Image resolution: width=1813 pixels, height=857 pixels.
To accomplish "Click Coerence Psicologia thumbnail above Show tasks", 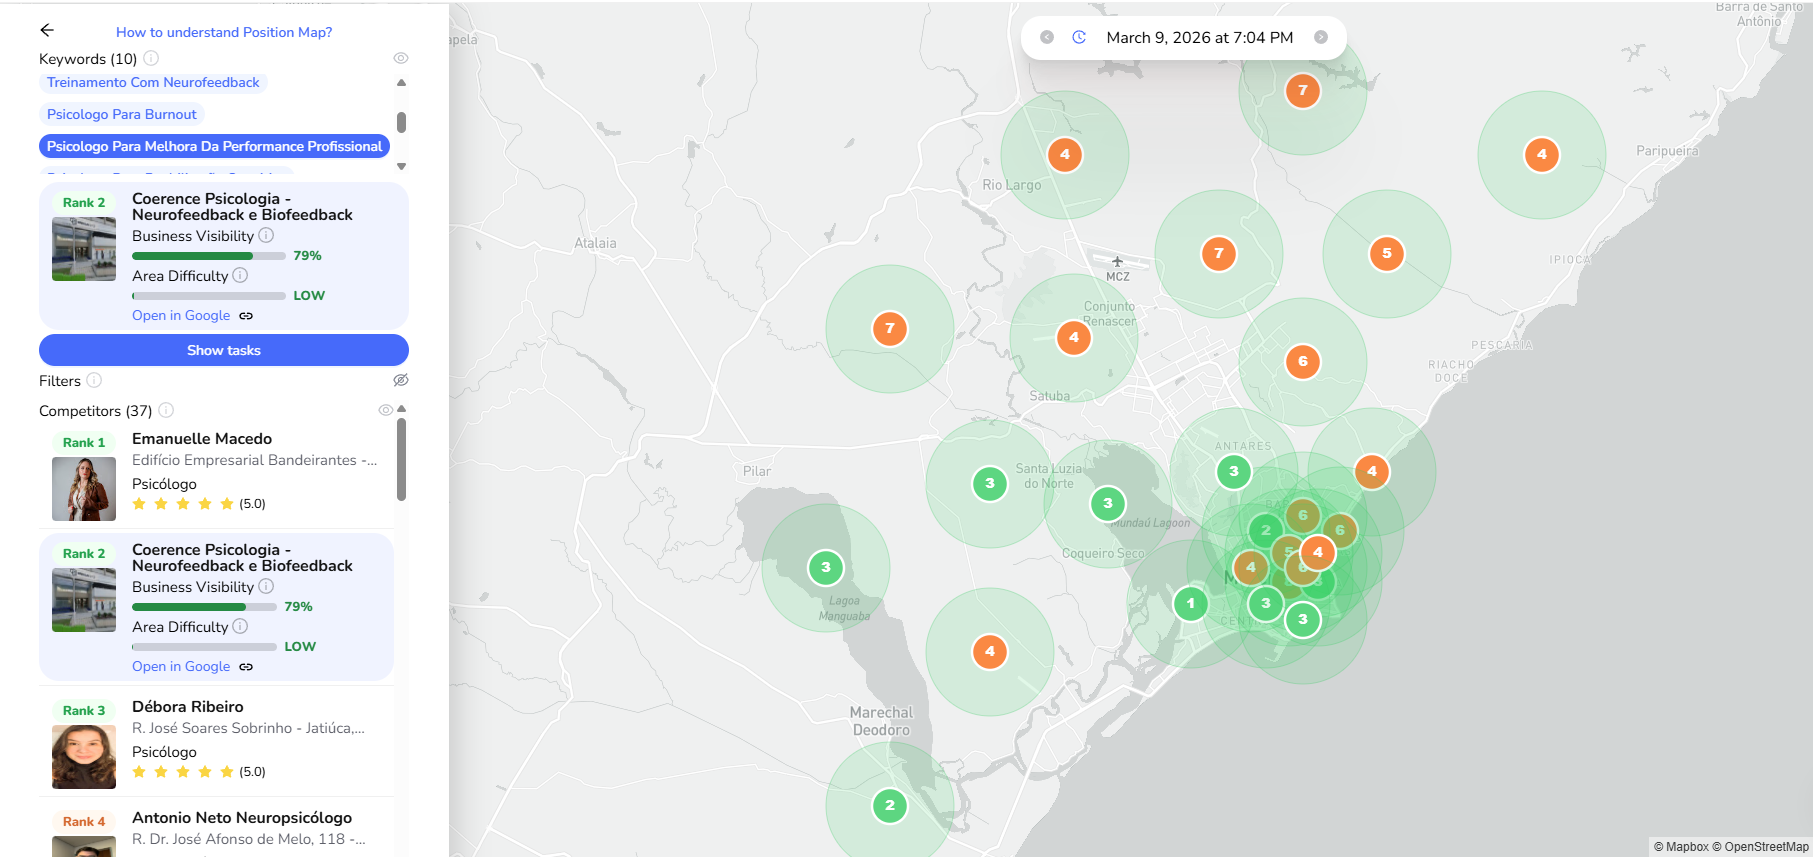I will click(x=84, y=249).
